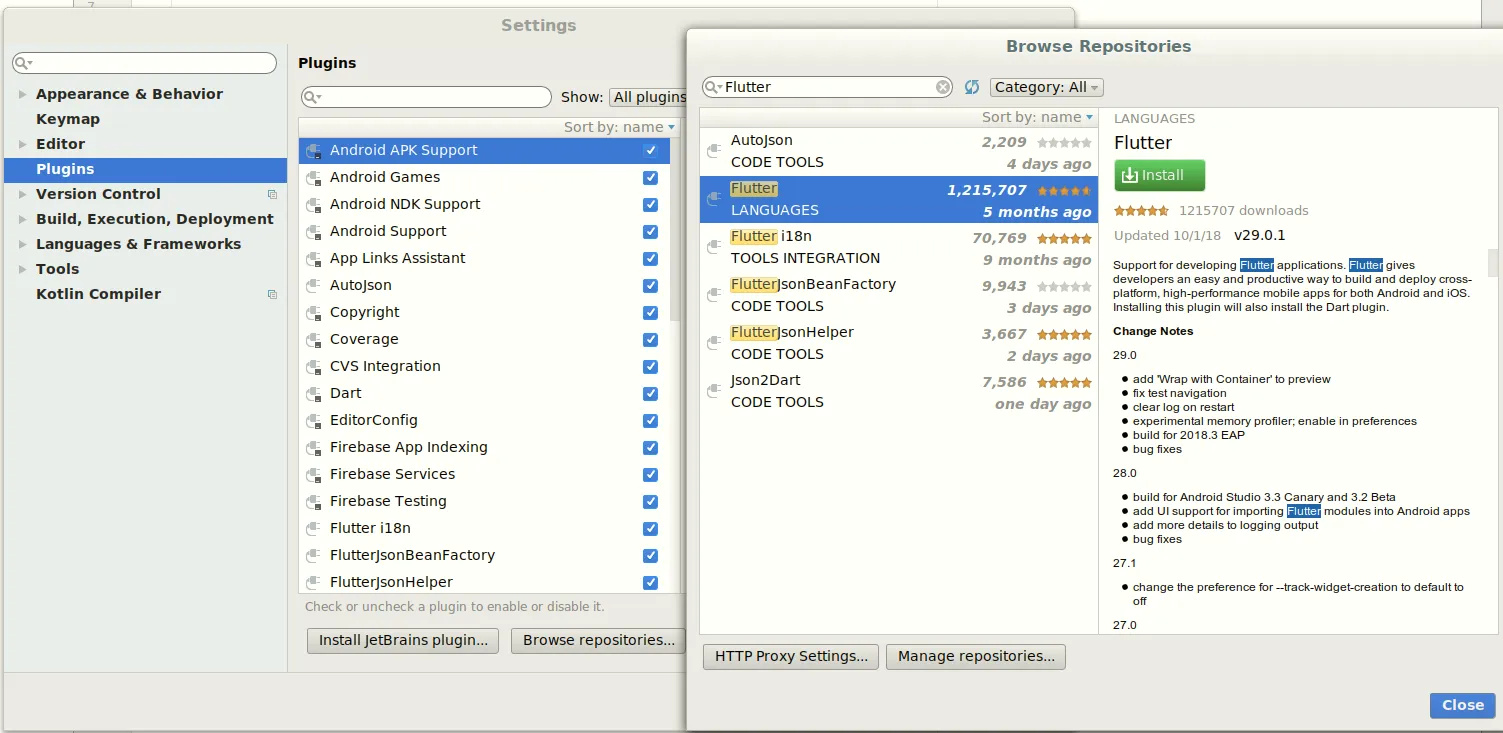Click the Json2Dart plugin icon in Browse Repositories
The height and width of the screenshot is (733, 1503).
coord(714,391)
